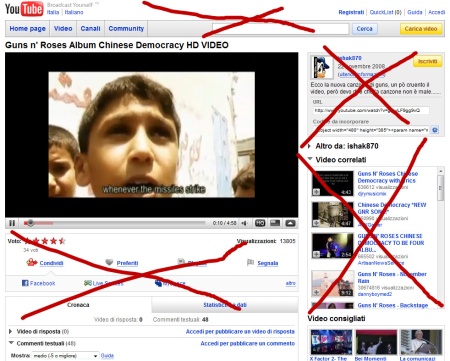Open the pop-out full screen player icon
Screen dimensions: 450x361
[x=290, y=223]
